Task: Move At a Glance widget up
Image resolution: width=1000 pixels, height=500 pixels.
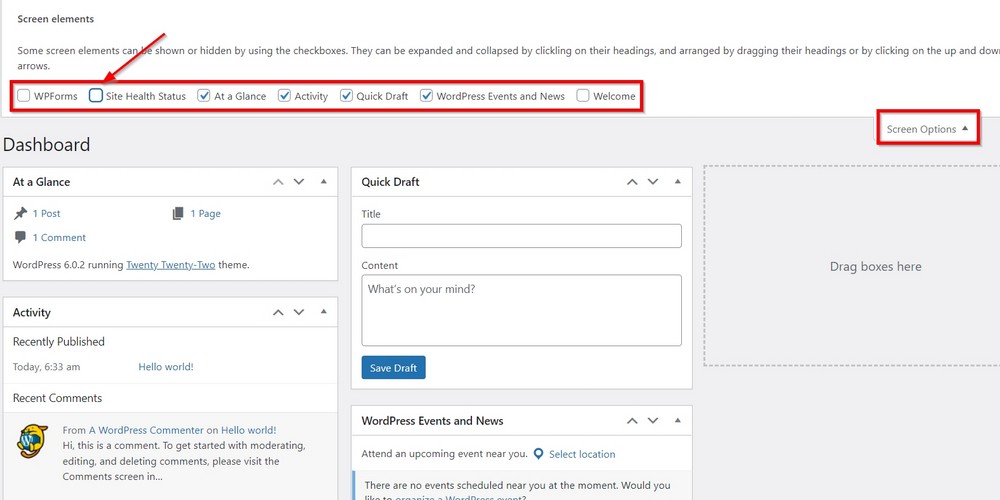Action: (278, 182)
